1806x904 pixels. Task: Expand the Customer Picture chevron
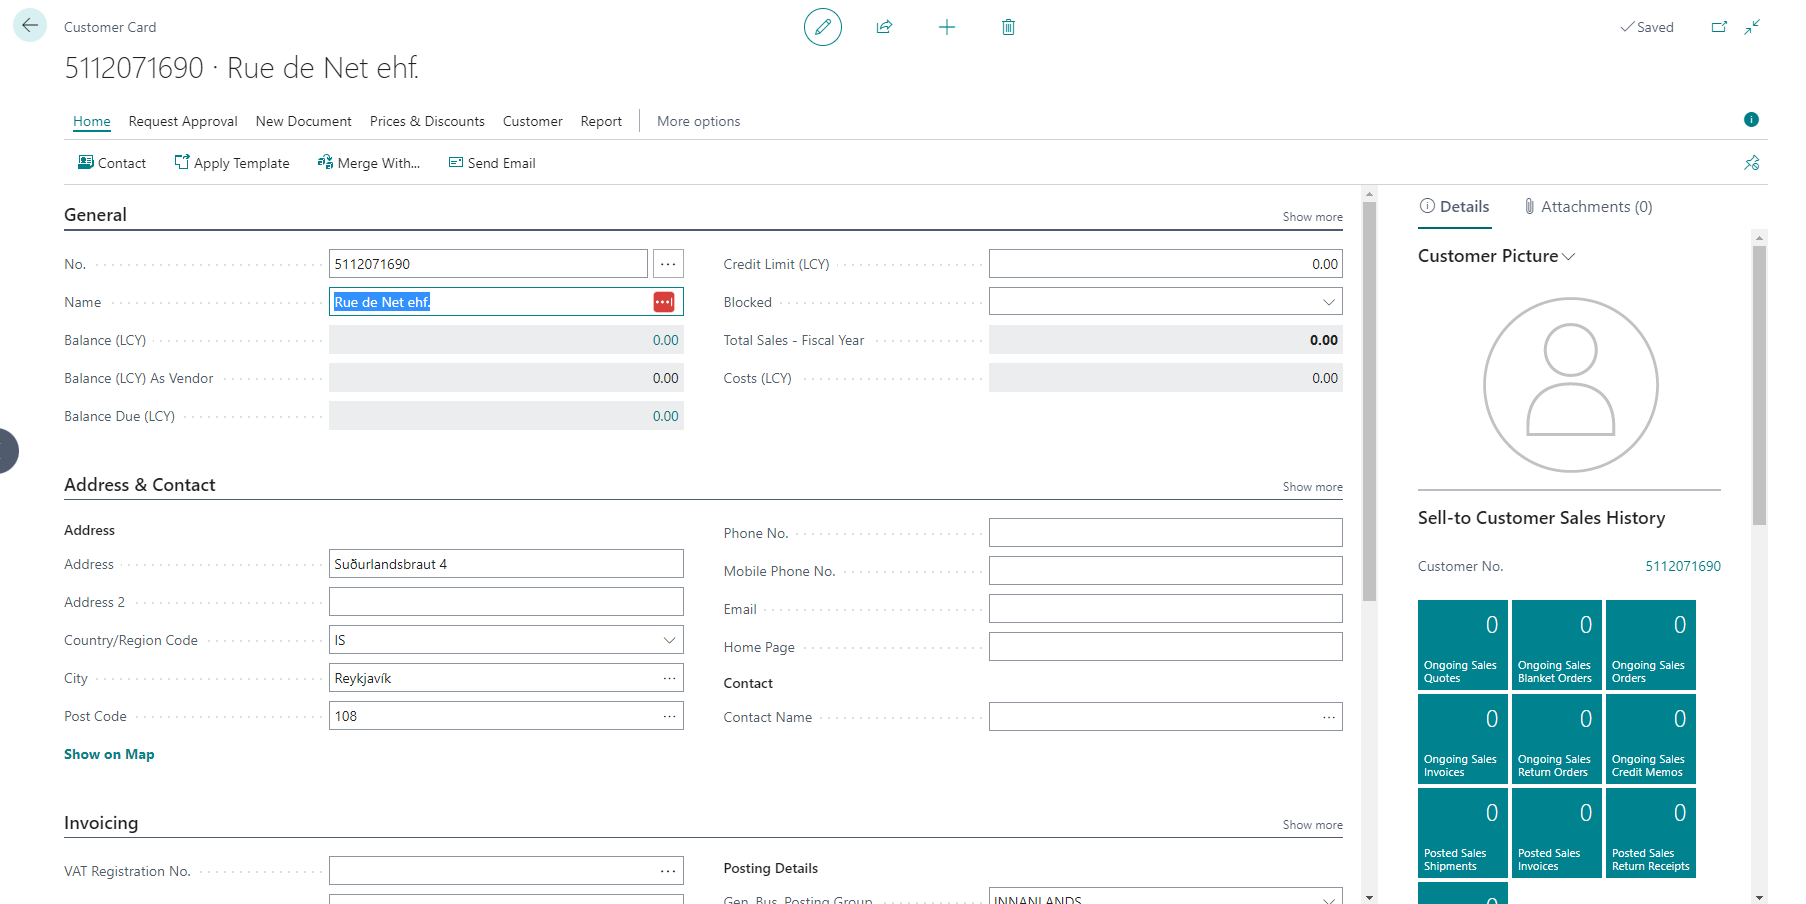(1569, 257)
